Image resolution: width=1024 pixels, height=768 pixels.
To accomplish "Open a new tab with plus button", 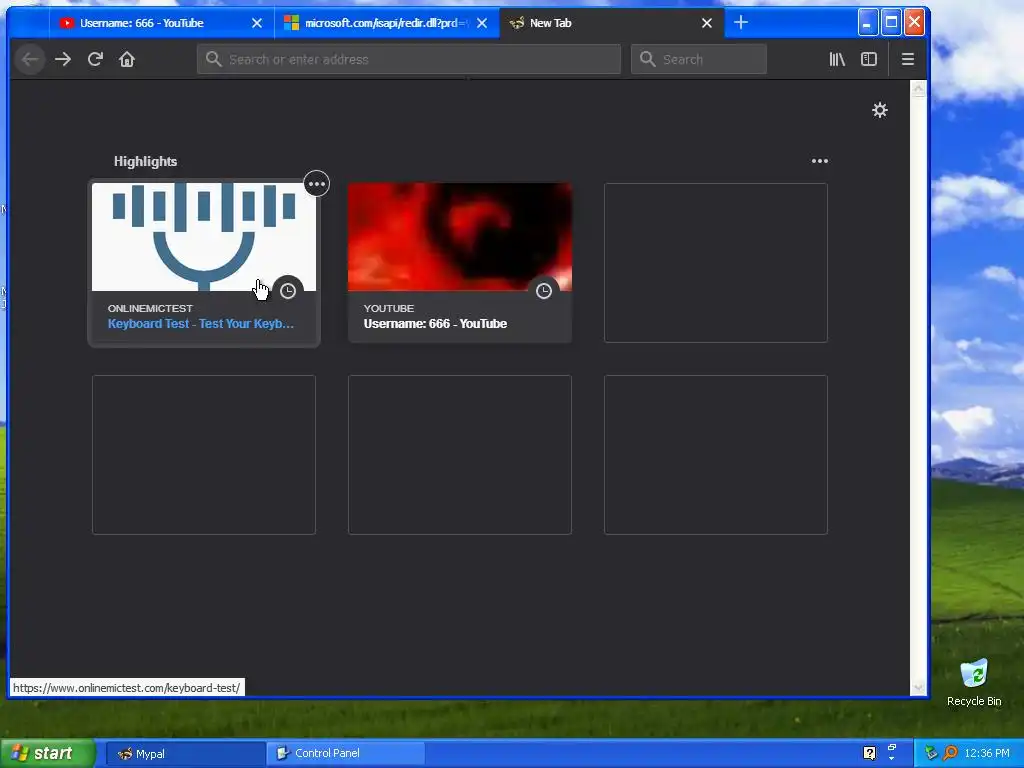I will (741, 23).
